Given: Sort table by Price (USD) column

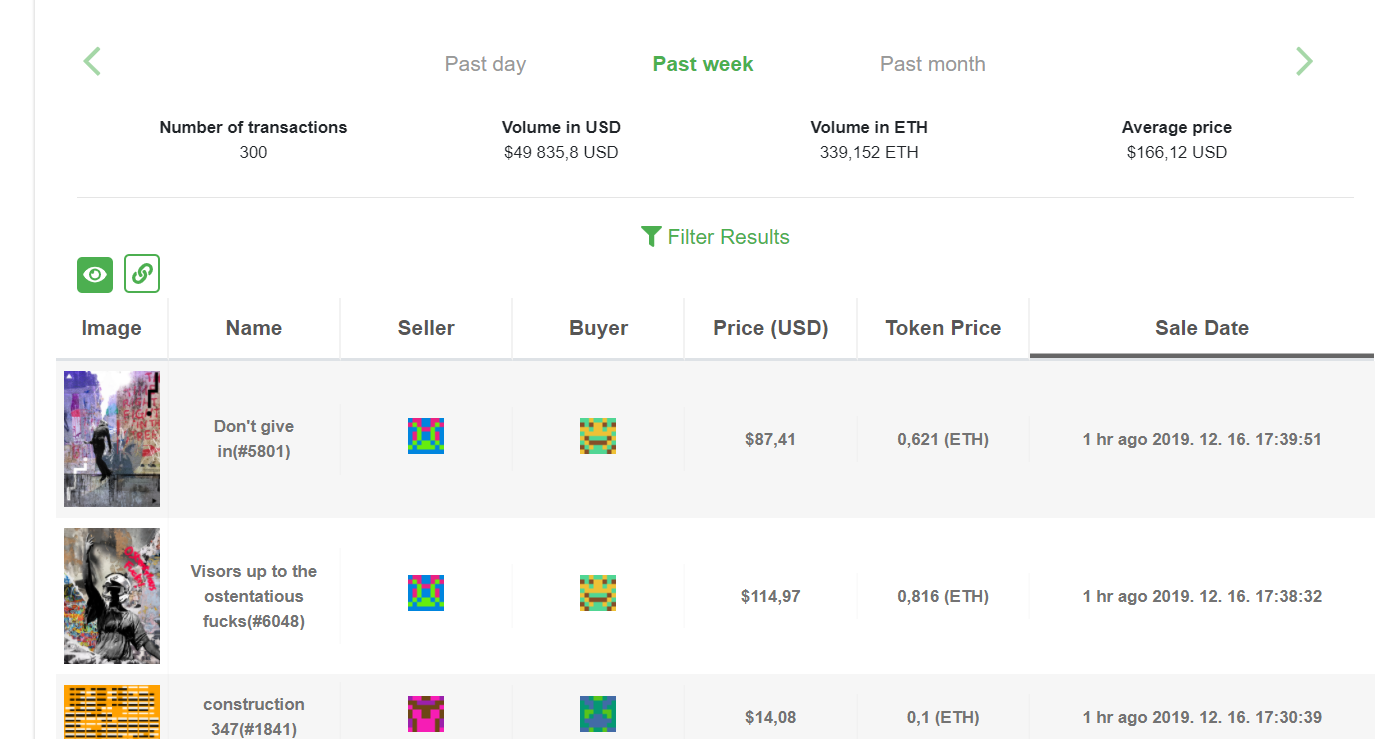Looking at the screenshot, I should coord(771,328).
